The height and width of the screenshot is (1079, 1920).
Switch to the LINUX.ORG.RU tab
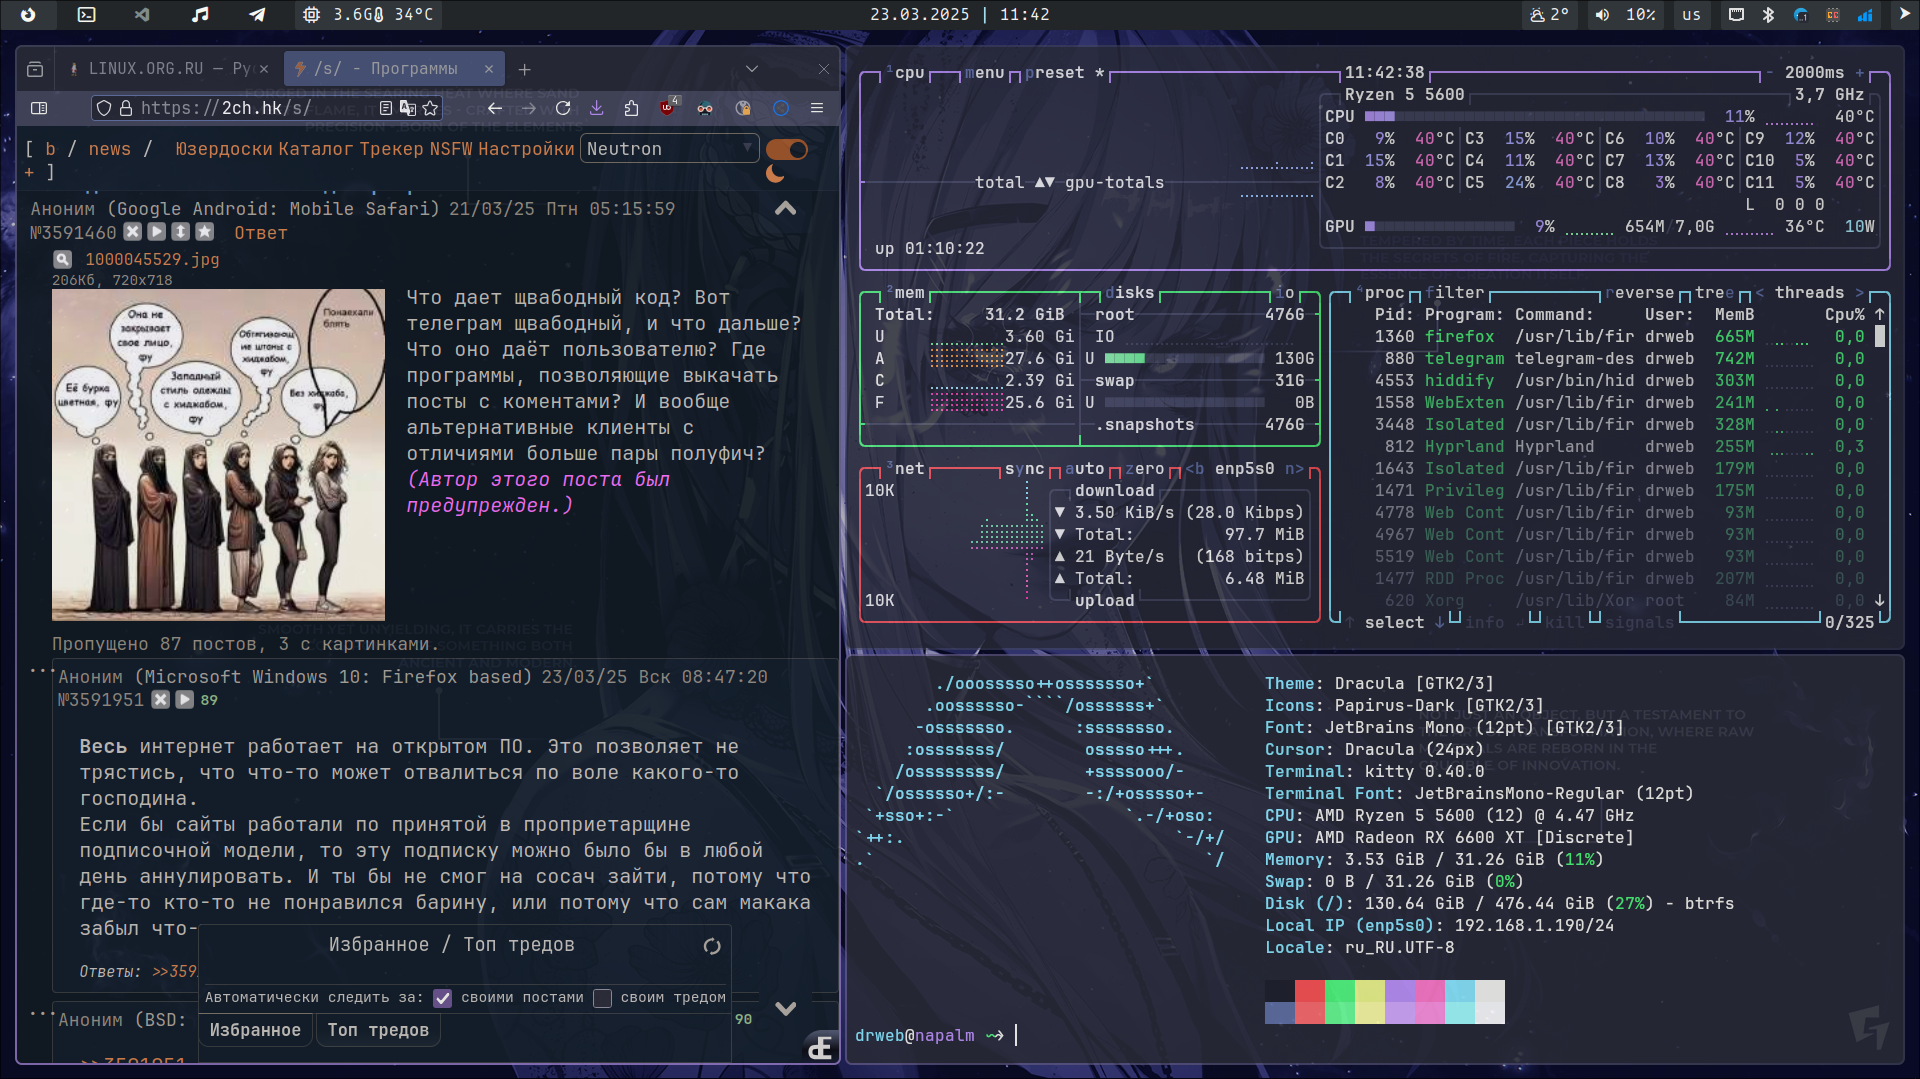168,69
